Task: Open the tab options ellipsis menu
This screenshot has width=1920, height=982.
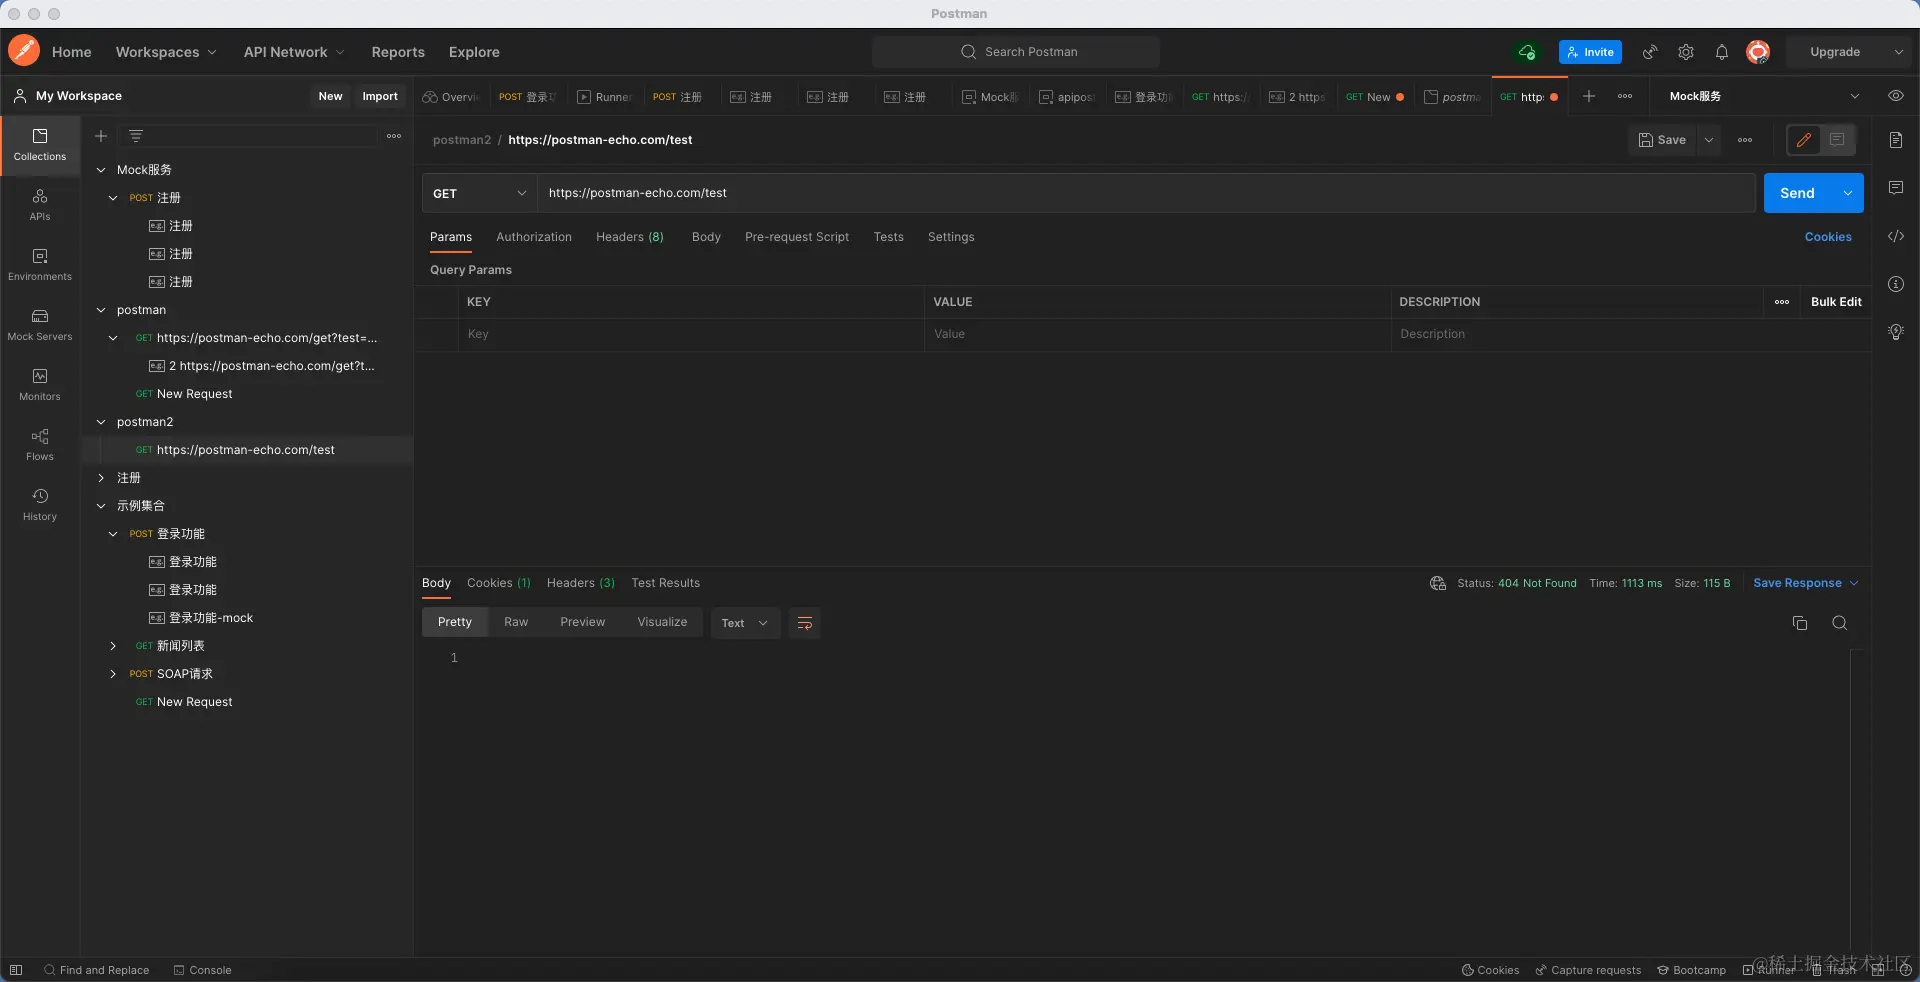Action: [x=1625, y=96]
